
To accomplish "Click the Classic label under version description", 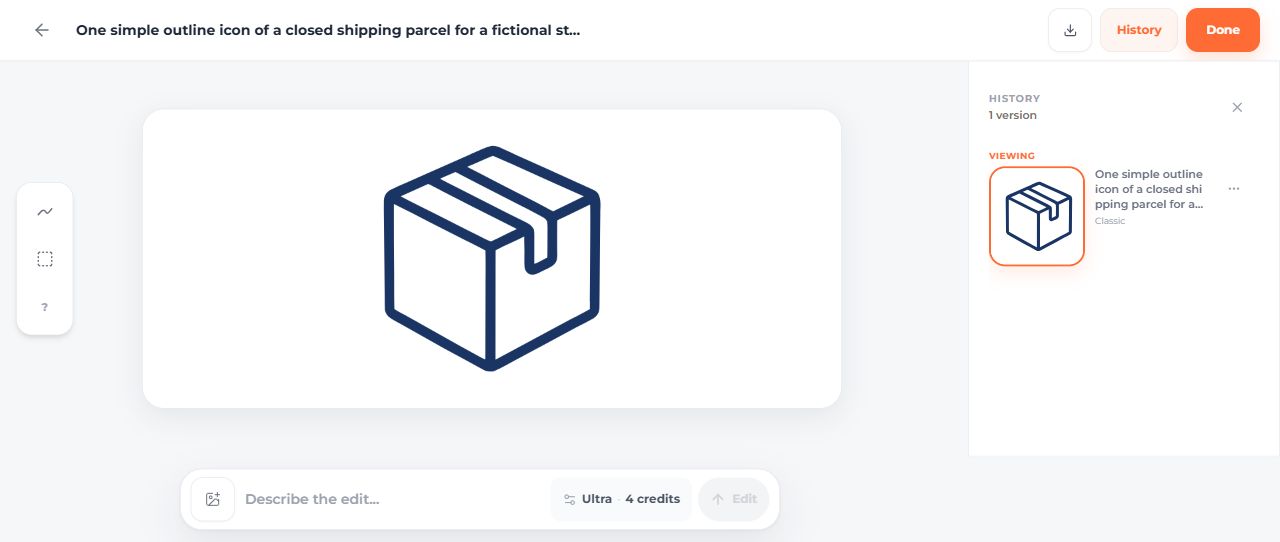I will (1110, 221).
